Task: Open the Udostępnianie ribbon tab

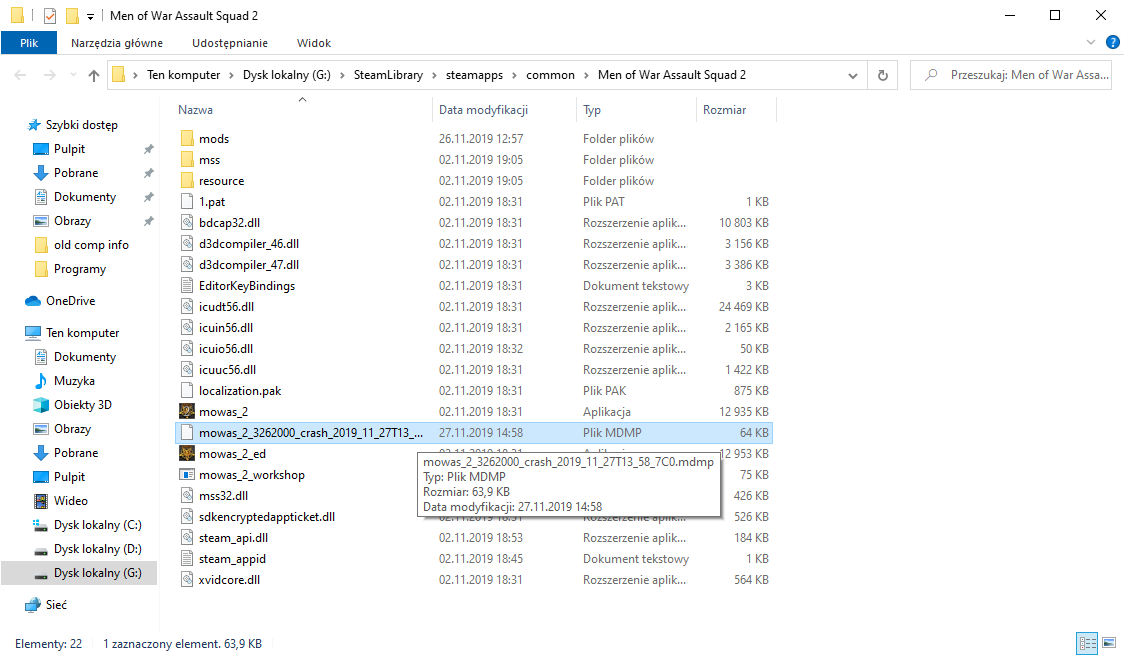Action: coord(230,43)
